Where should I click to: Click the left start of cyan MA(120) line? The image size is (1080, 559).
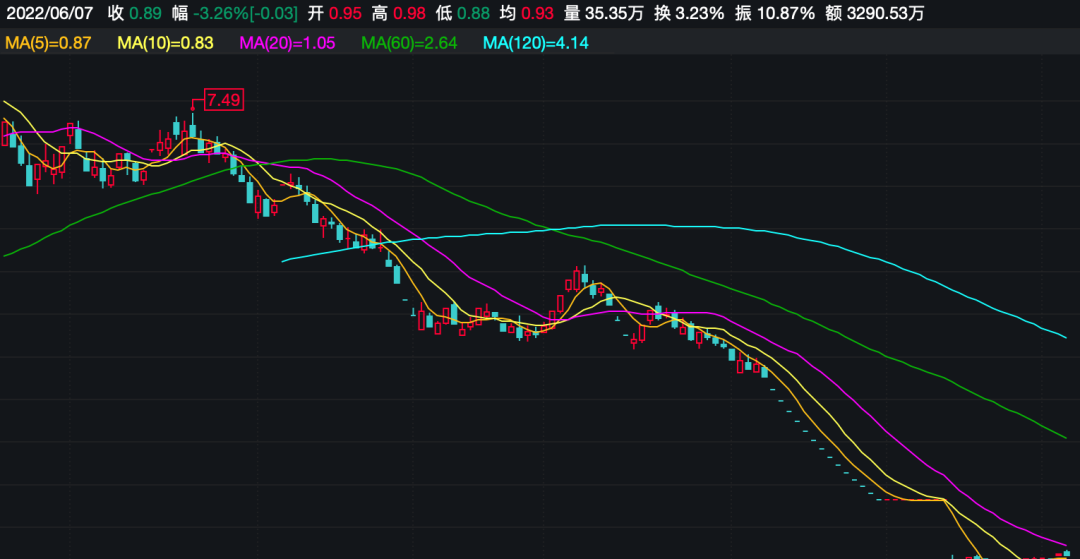[284, 261]
